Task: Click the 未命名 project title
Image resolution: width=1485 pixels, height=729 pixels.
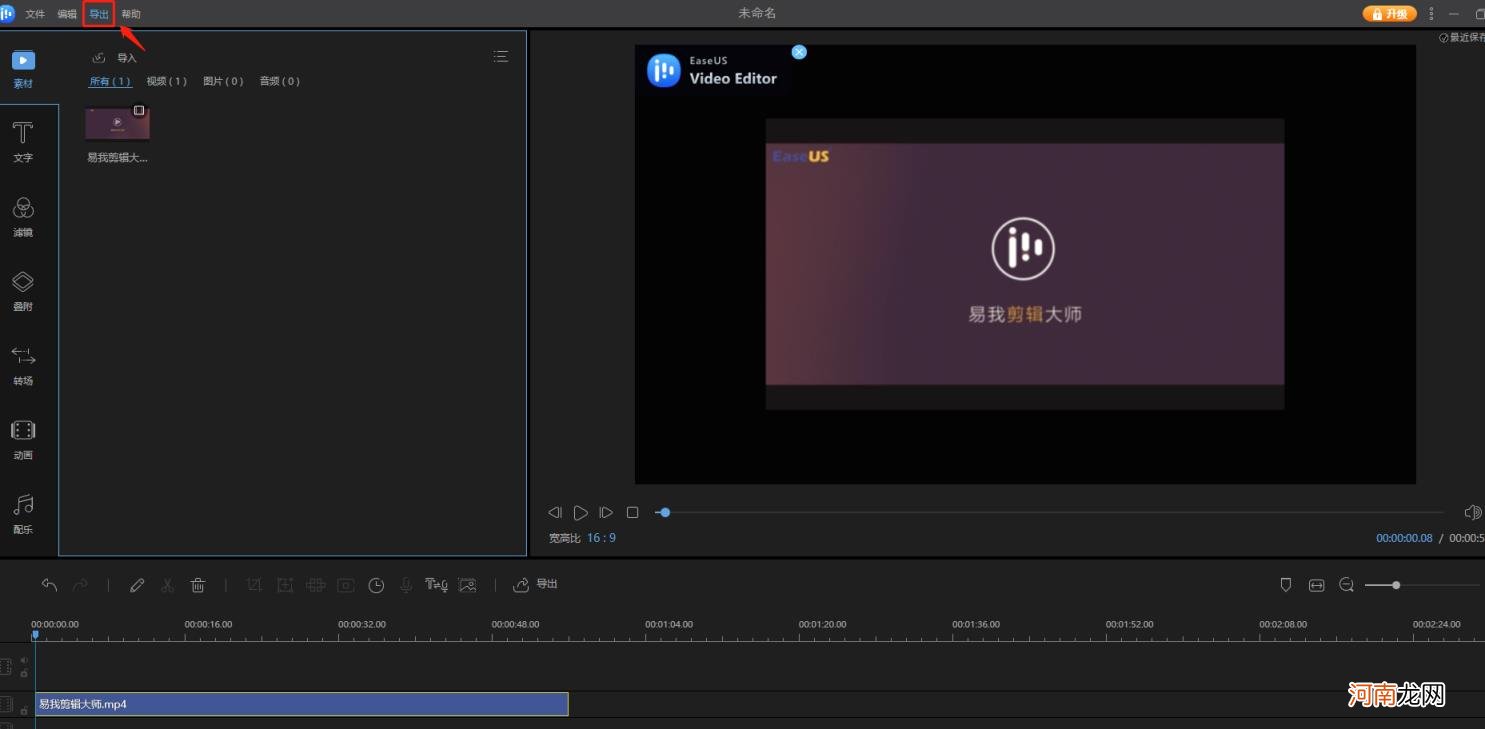Action: pyautogui.click(x=757, y=13)
